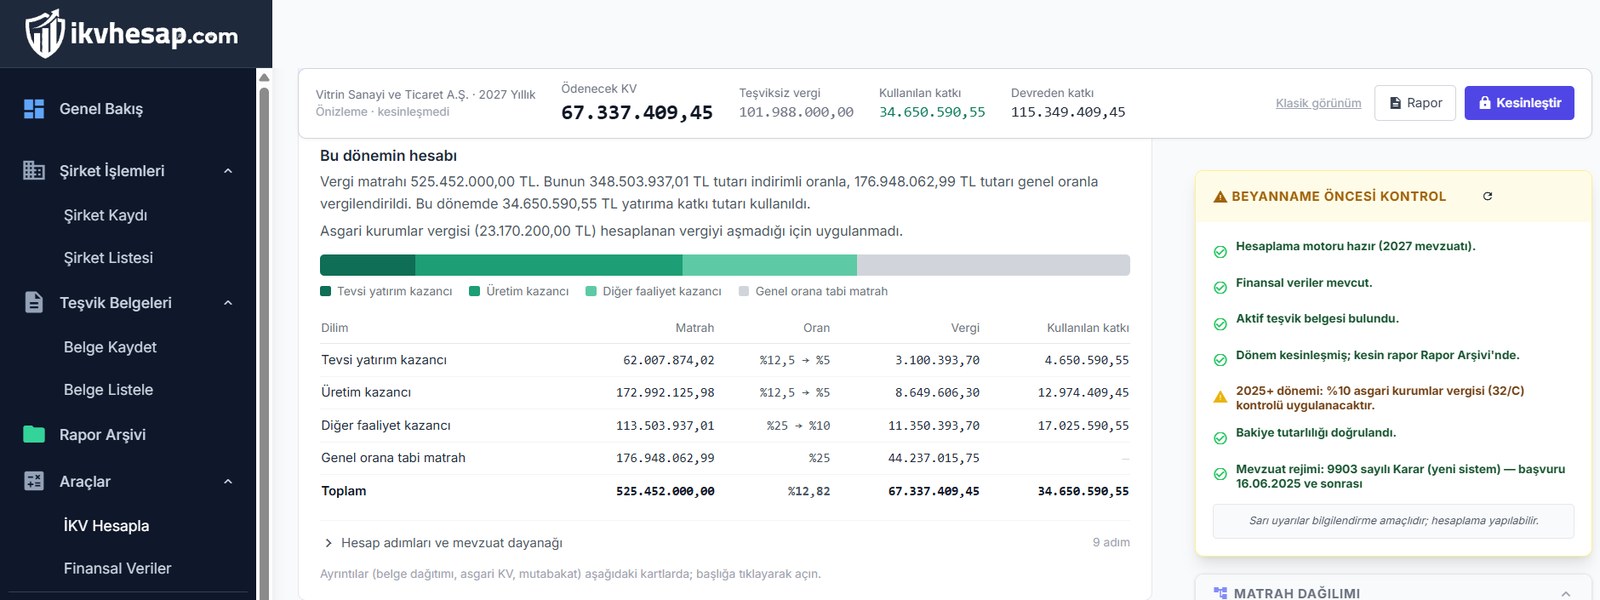The image size is (1600, 600).
Task: Click the green check beside Aktif teşvik belgesi bulundu
Action: coord(1220,324)
